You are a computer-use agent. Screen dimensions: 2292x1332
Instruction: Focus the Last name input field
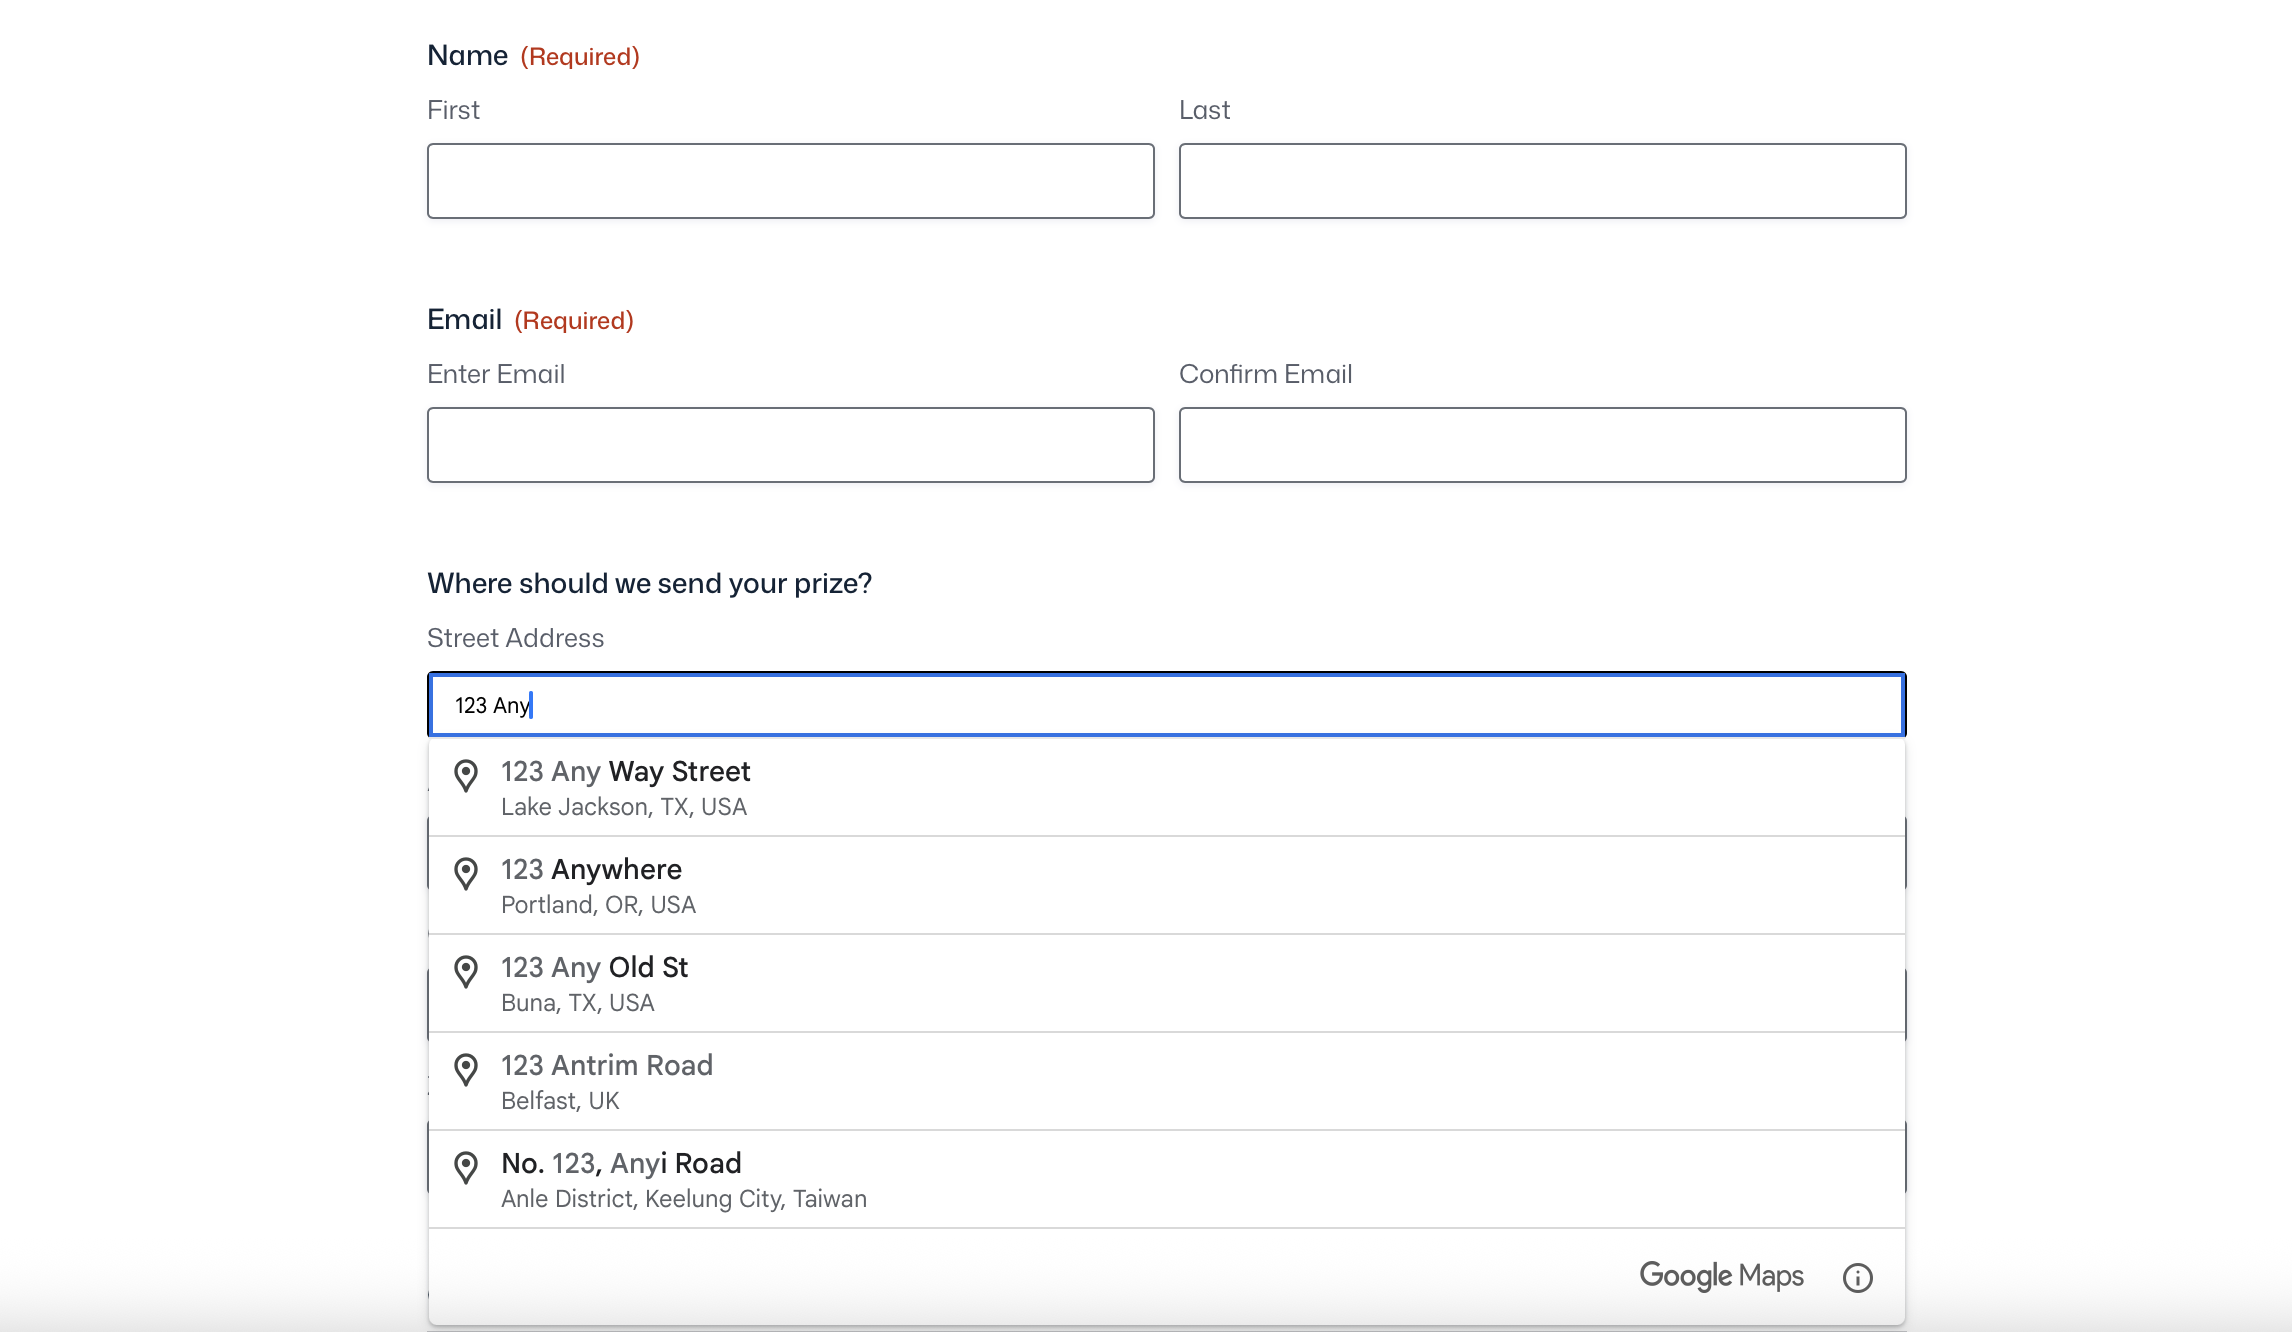point(1542,181)
